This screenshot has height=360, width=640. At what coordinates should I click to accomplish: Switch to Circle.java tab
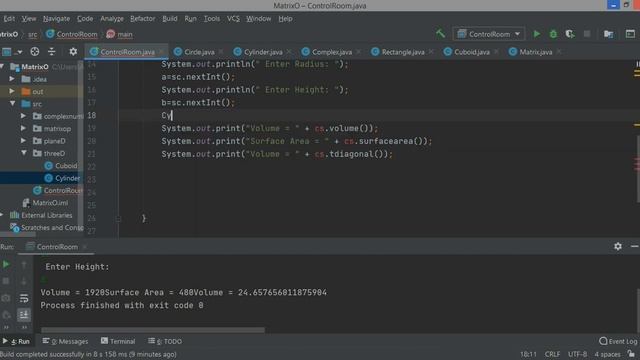(x=199, y=52)
